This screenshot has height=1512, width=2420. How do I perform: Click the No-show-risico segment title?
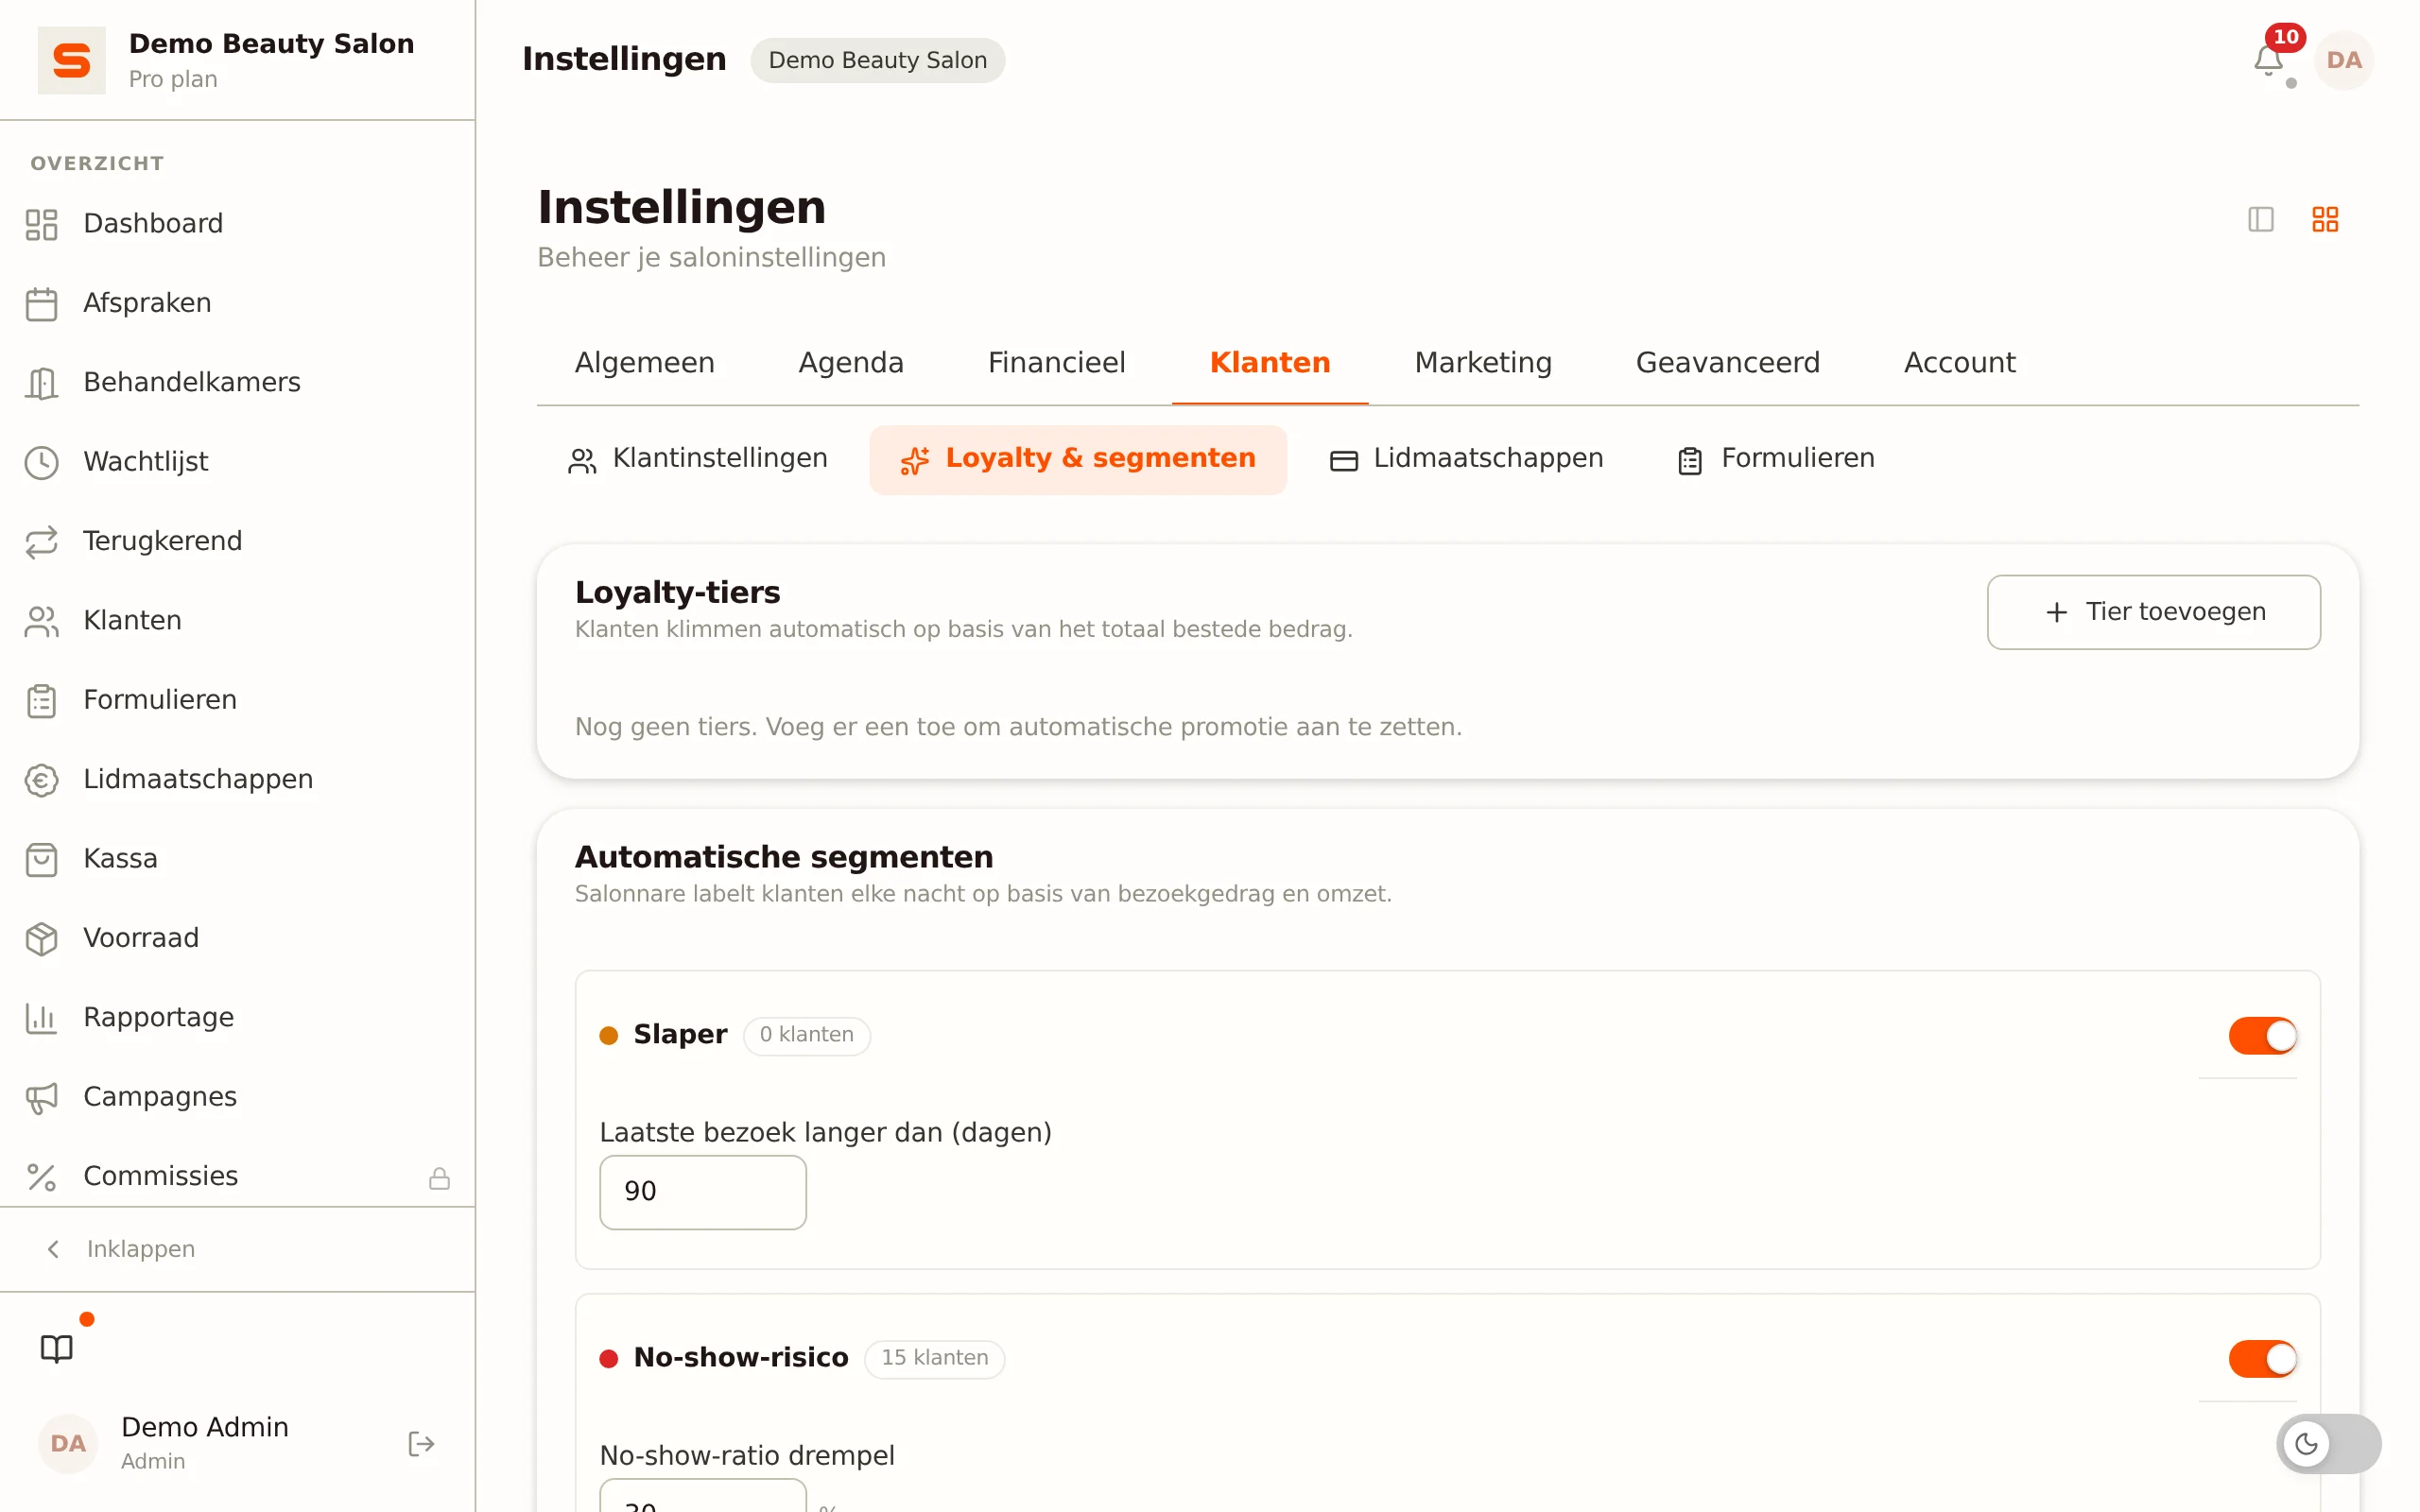click(x=741, y=1357)
